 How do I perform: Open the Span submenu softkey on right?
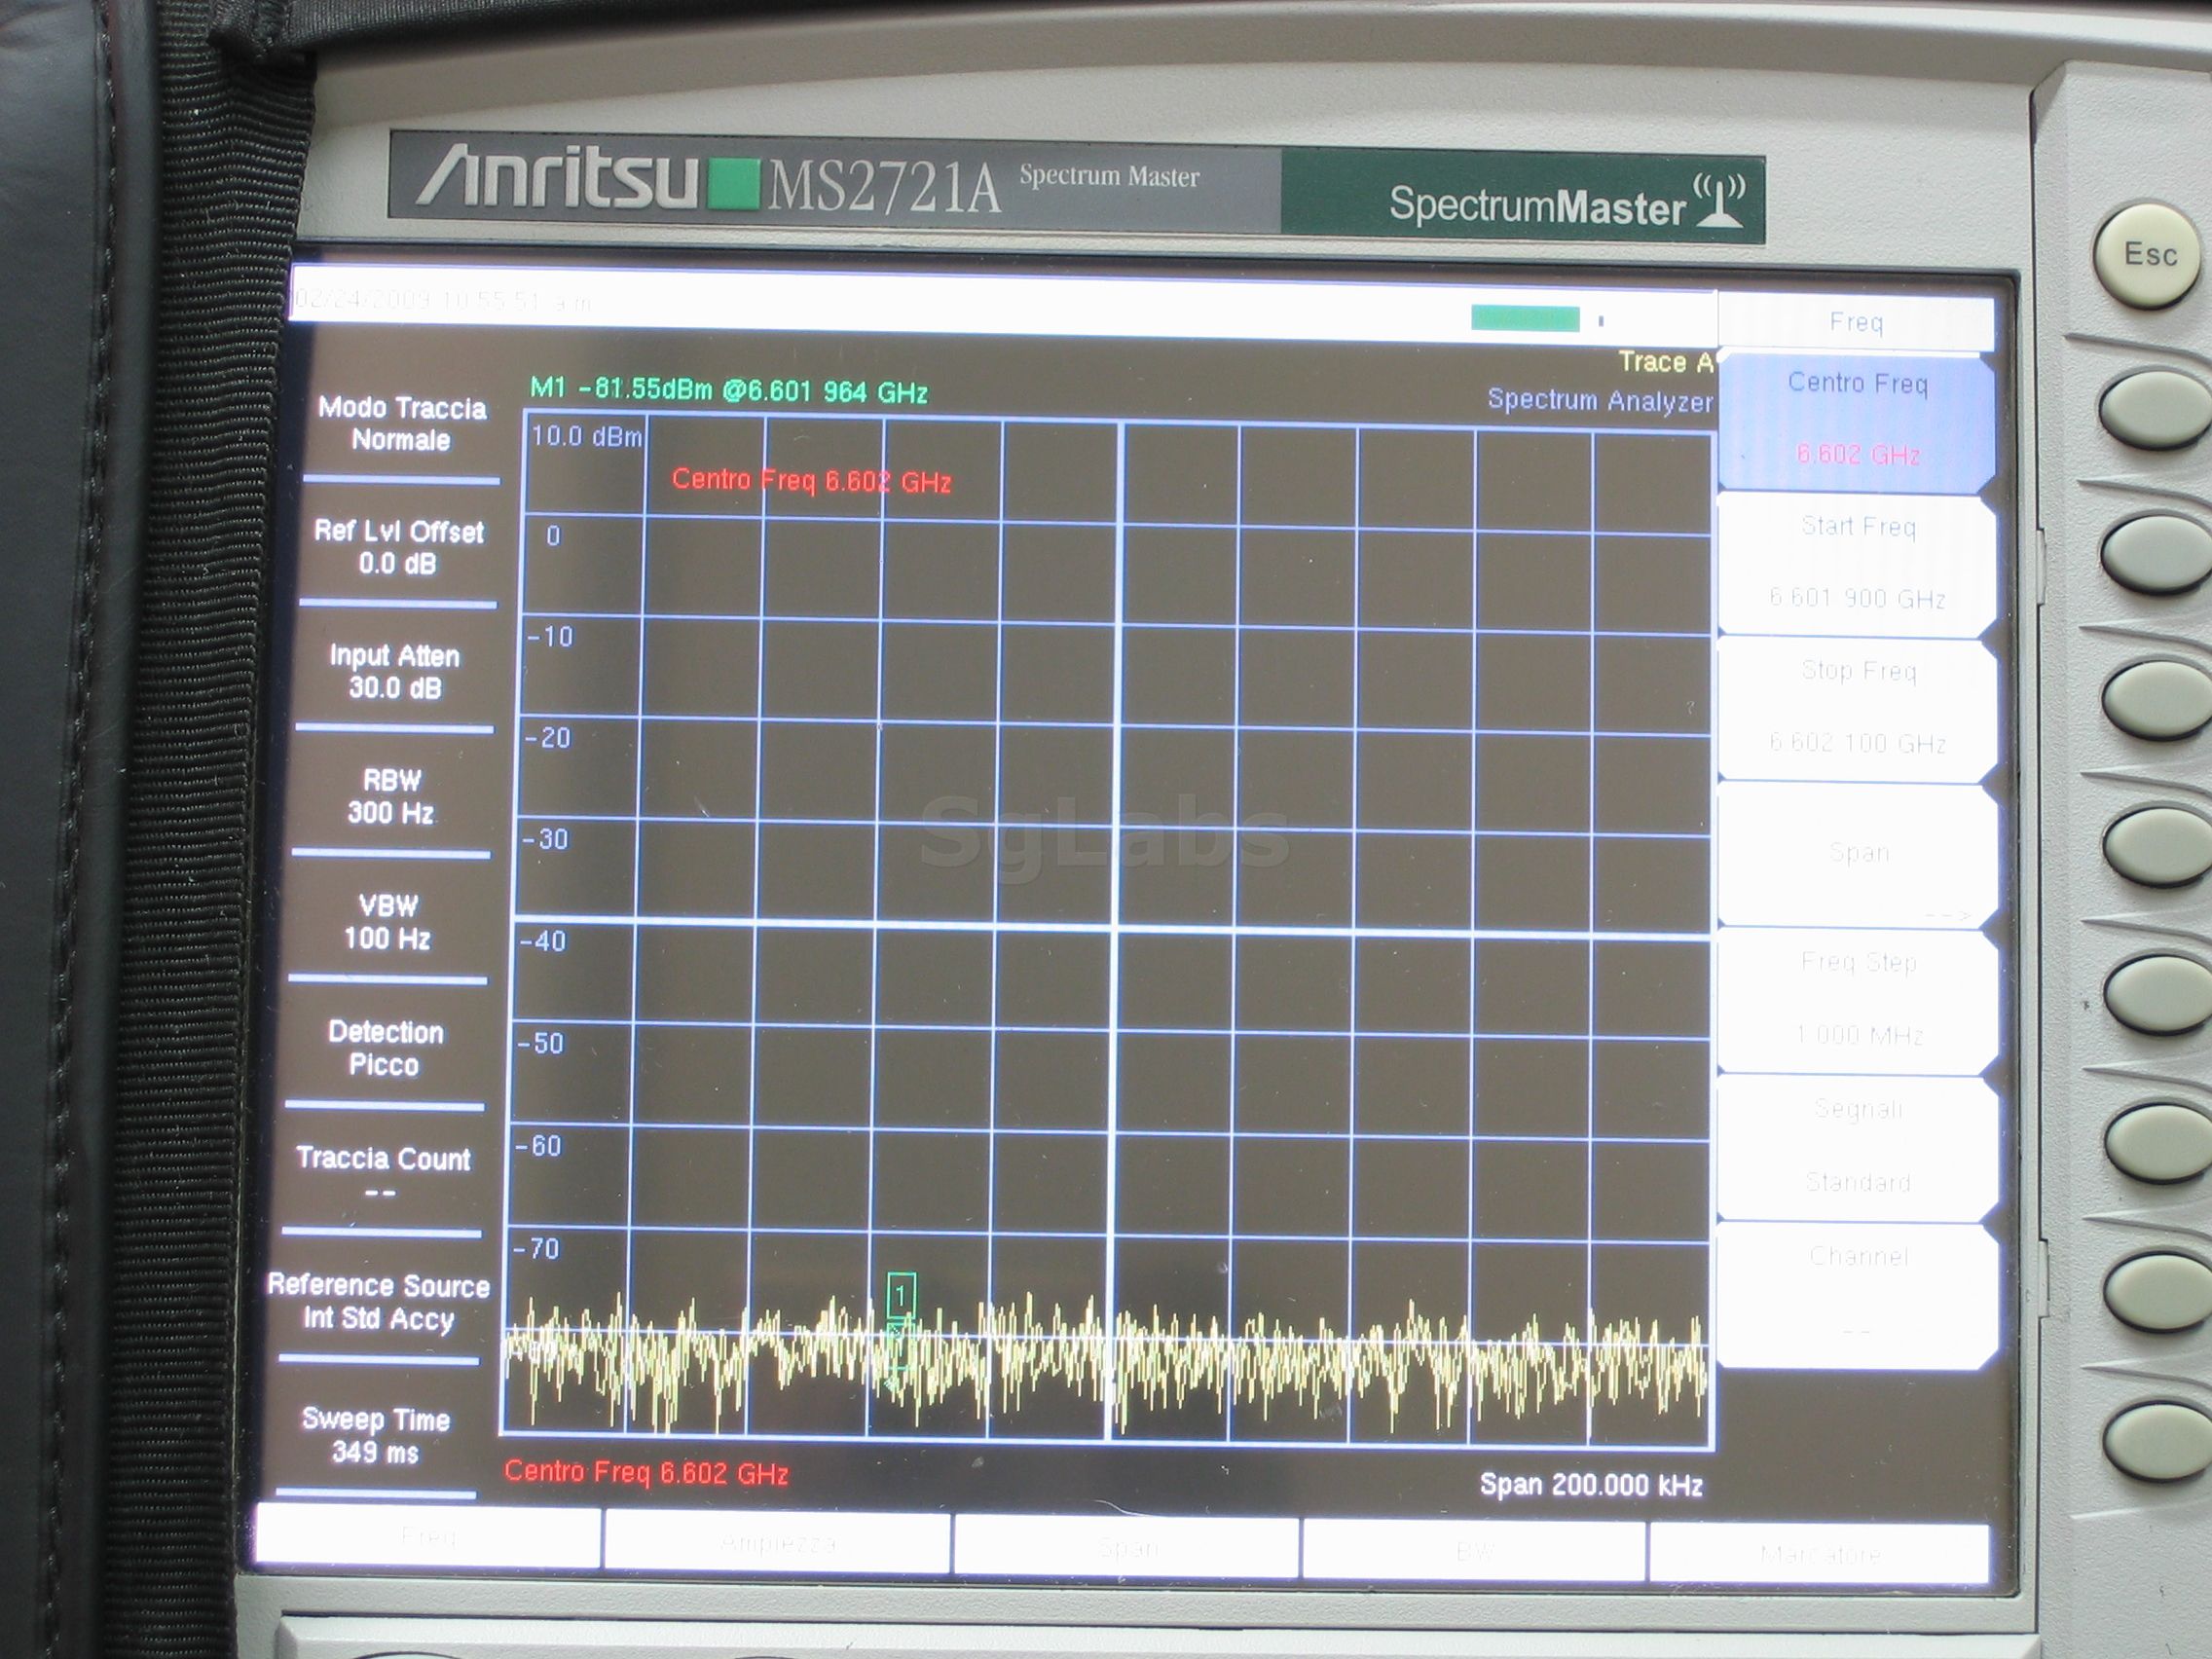tap(1858, 855)
